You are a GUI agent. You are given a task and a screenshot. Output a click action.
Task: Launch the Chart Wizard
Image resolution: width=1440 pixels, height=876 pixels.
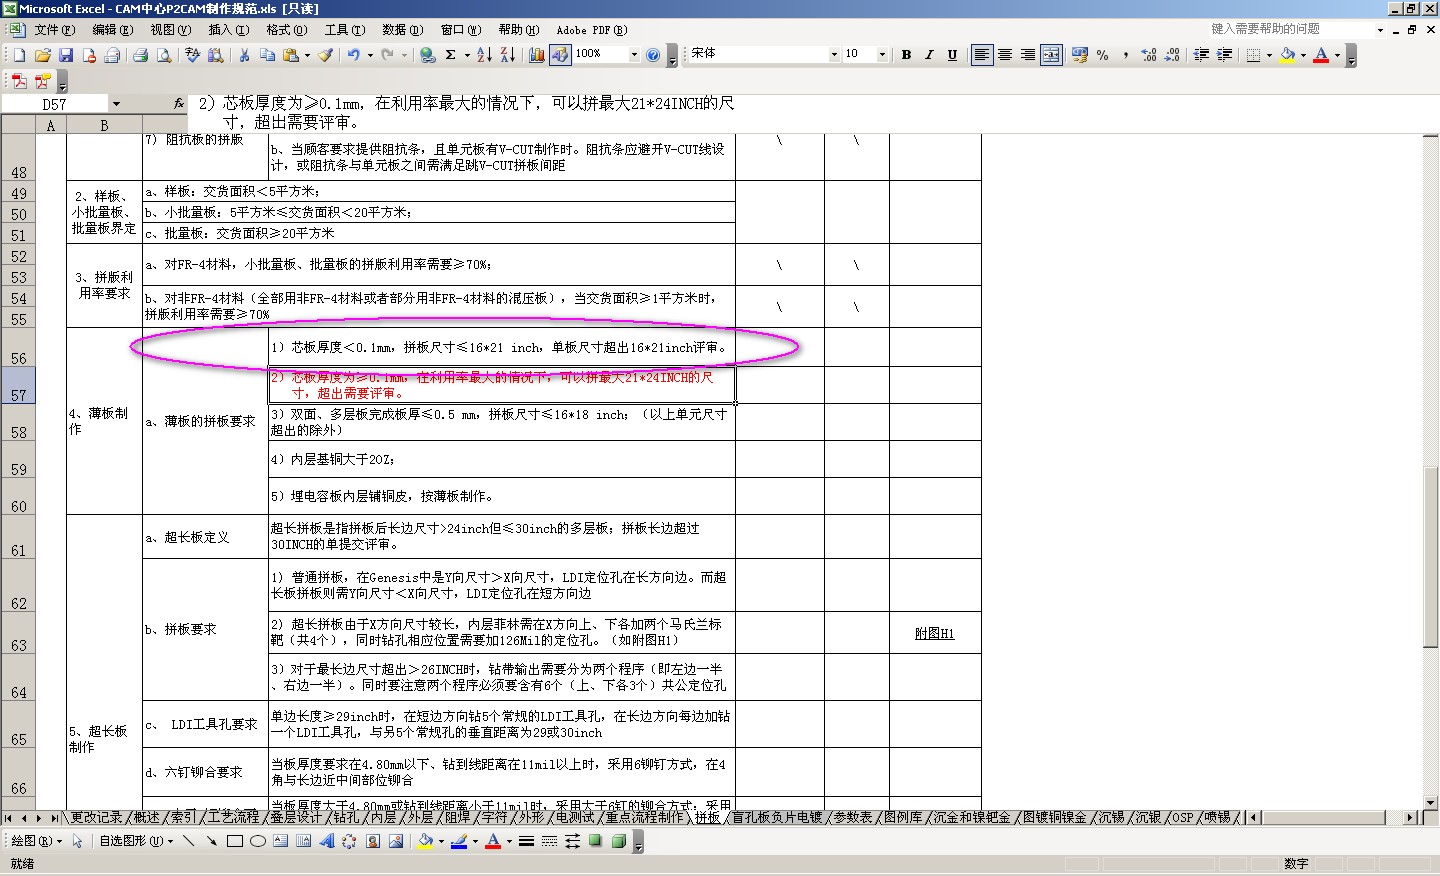(x=537, y=55)
